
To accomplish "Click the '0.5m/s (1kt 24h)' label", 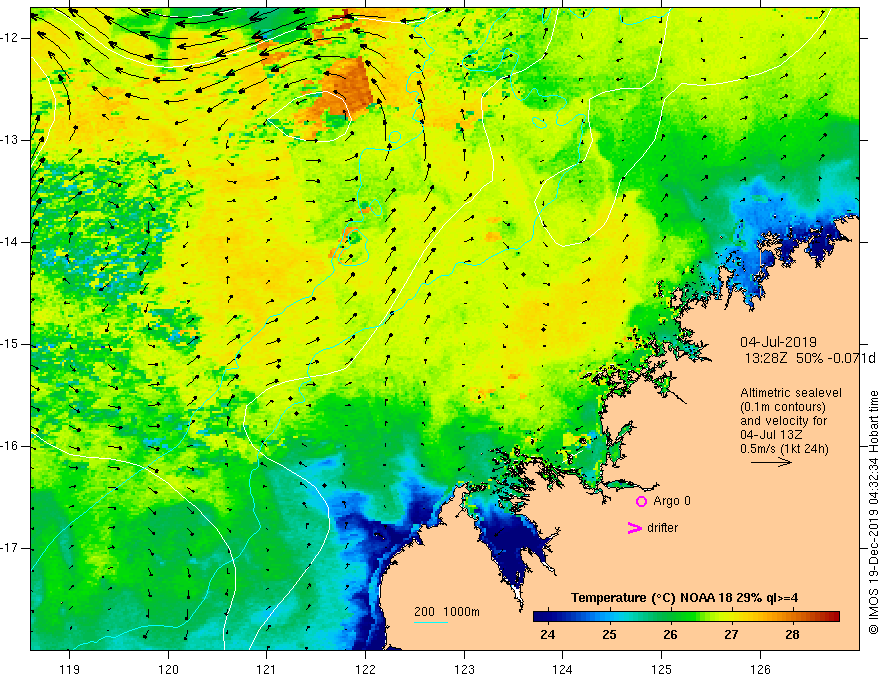I will click(x=784, y=449).
